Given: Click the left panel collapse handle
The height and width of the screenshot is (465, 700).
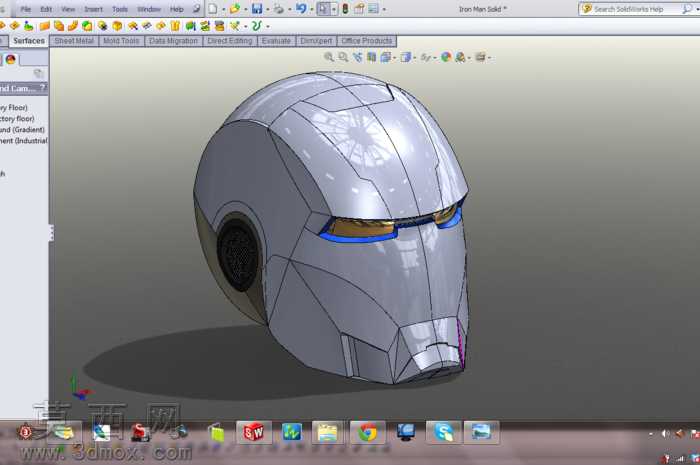Looking at the screenshot, I should coord(51,233).
